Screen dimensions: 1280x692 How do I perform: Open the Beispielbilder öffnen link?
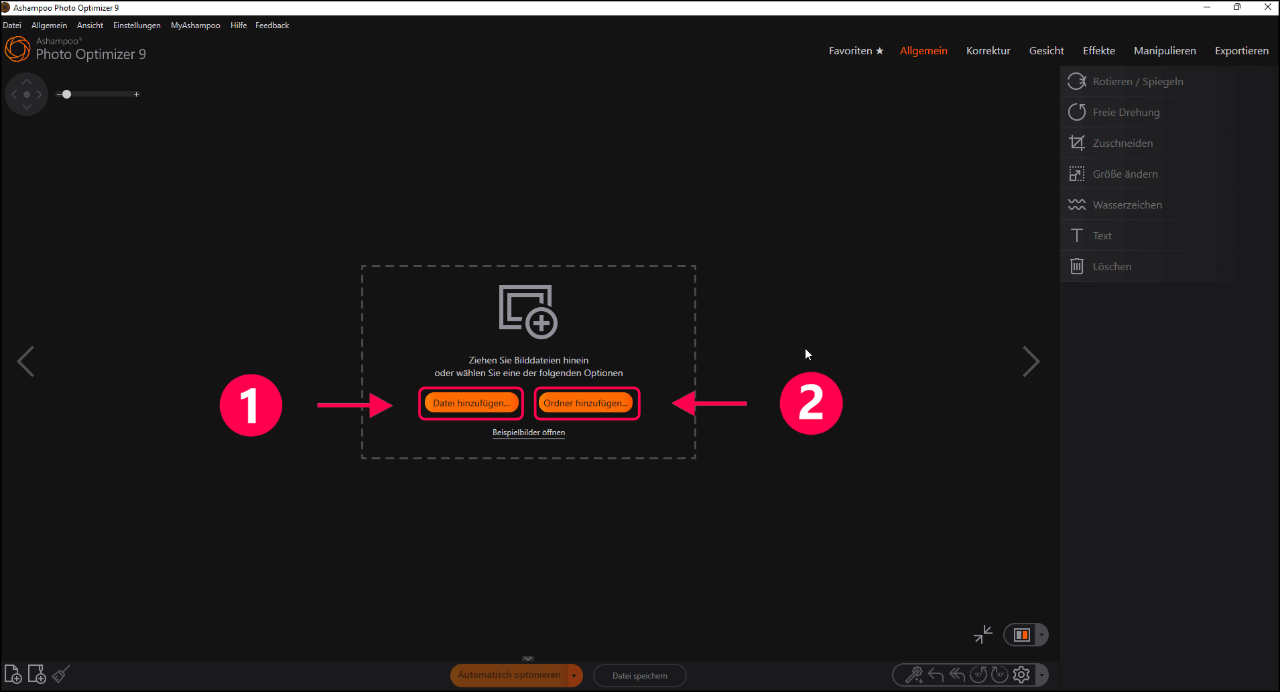click(x=528, y=433)
